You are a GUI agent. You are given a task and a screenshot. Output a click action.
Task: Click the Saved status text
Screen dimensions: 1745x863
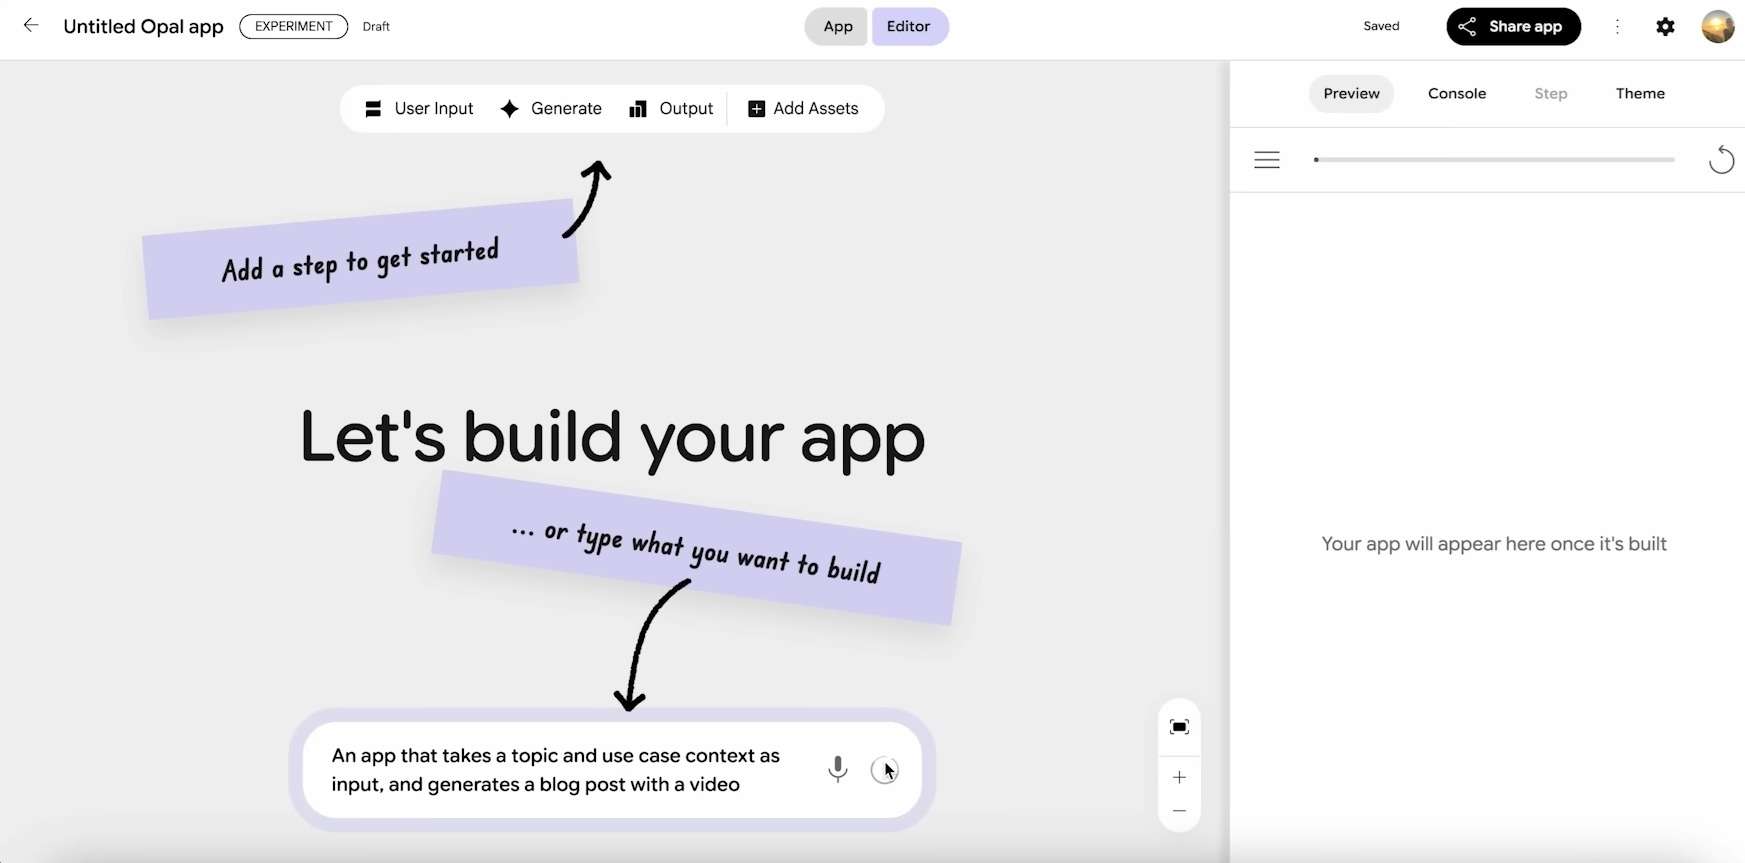click(x=1381, y=27)
